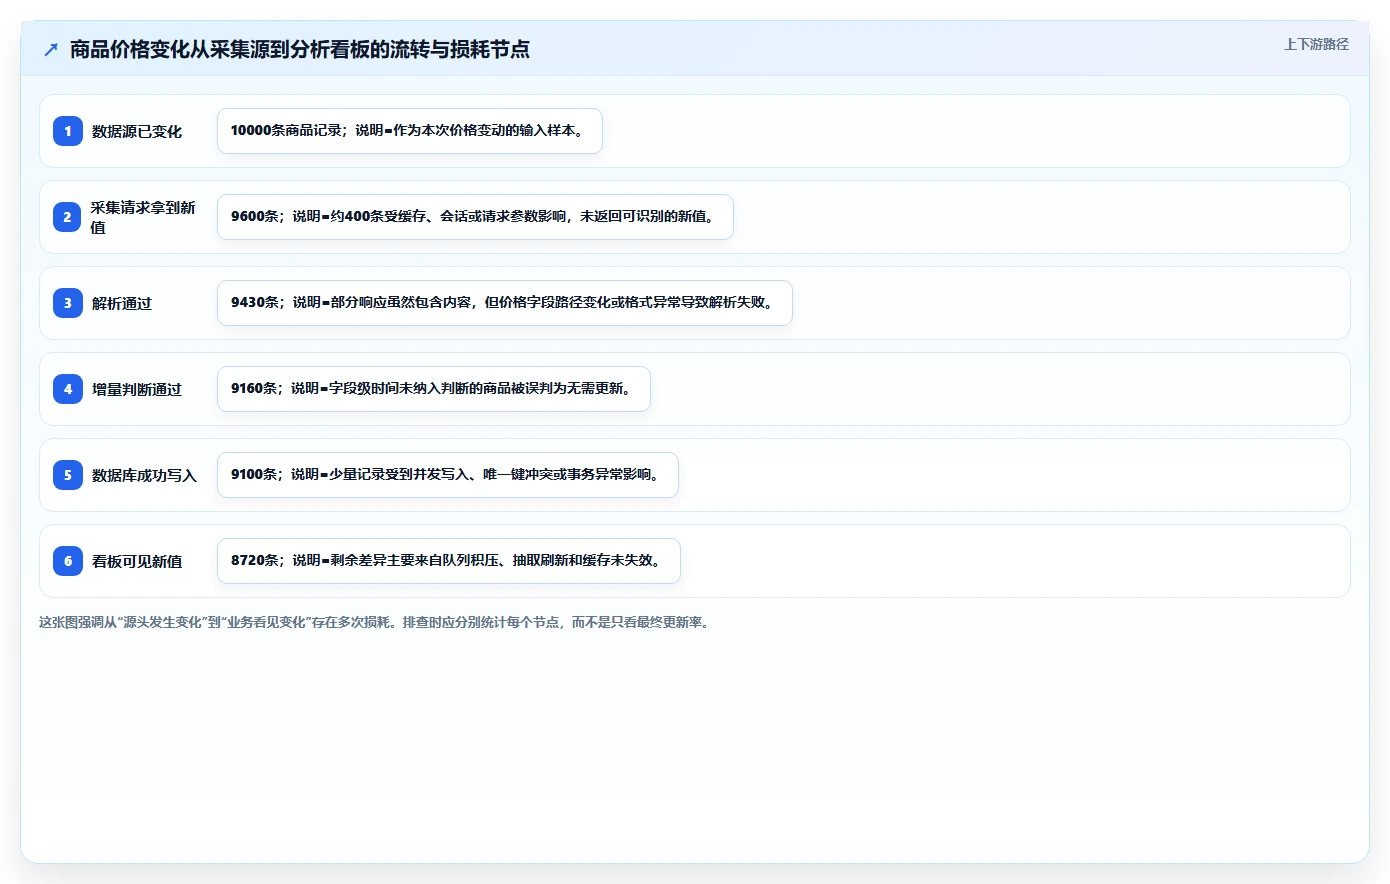
Task: Click the 上下游路径 label in header
Action: click(x=1316, y=44)
